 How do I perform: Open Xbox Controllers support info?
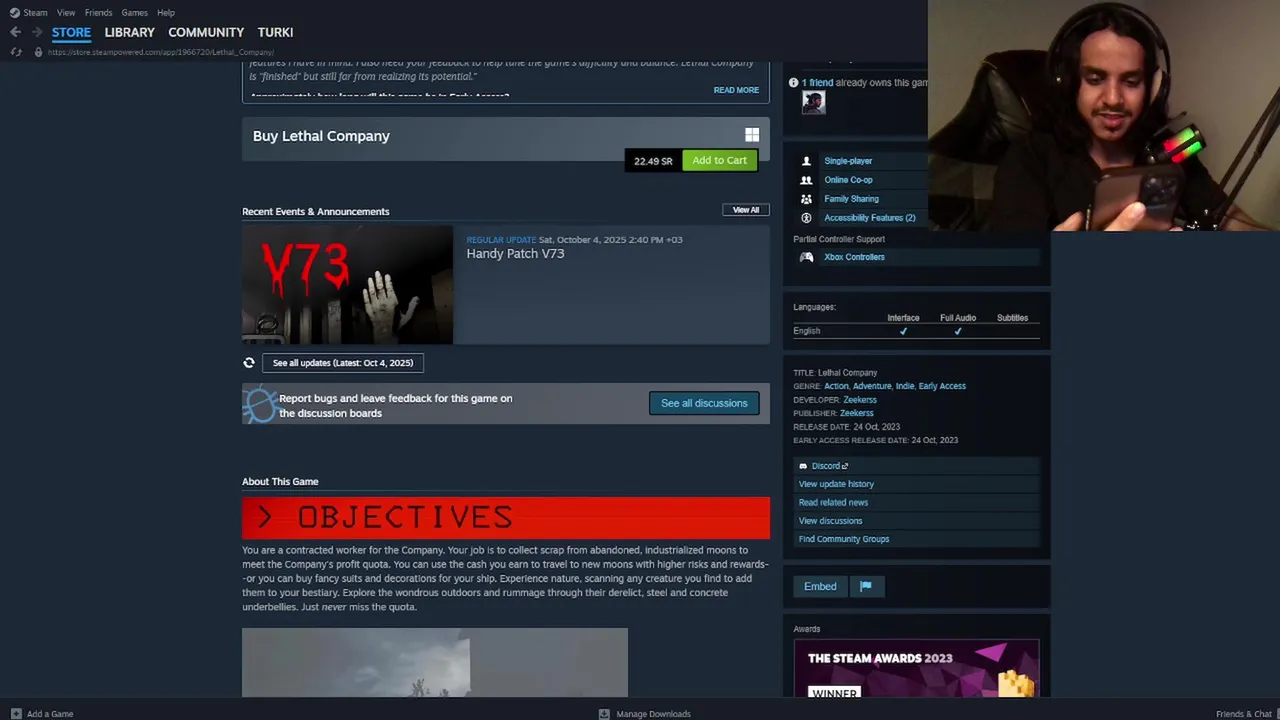click(854, 257)
